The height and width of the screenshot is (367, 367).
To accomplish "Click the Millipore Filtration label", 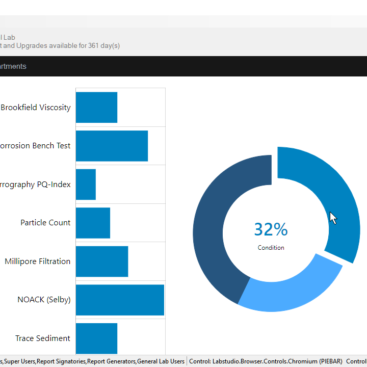I will pos(37,261).
